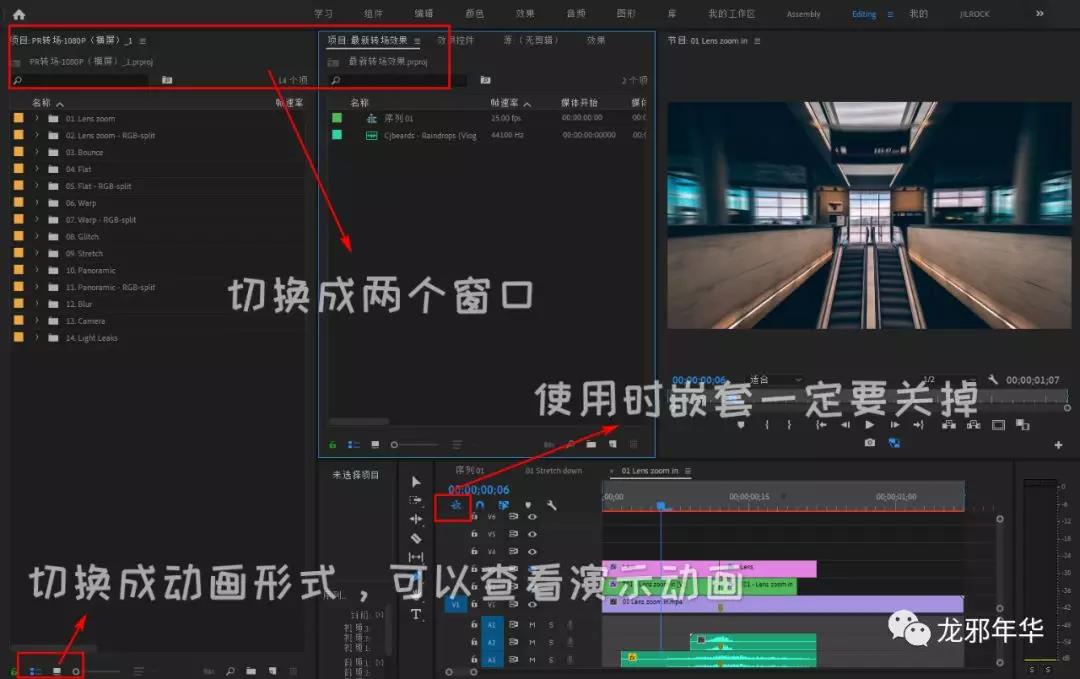Viewport: 1080px width, 679px height.
Task: Toggle V6 track output eye
Action: point(532,516)
